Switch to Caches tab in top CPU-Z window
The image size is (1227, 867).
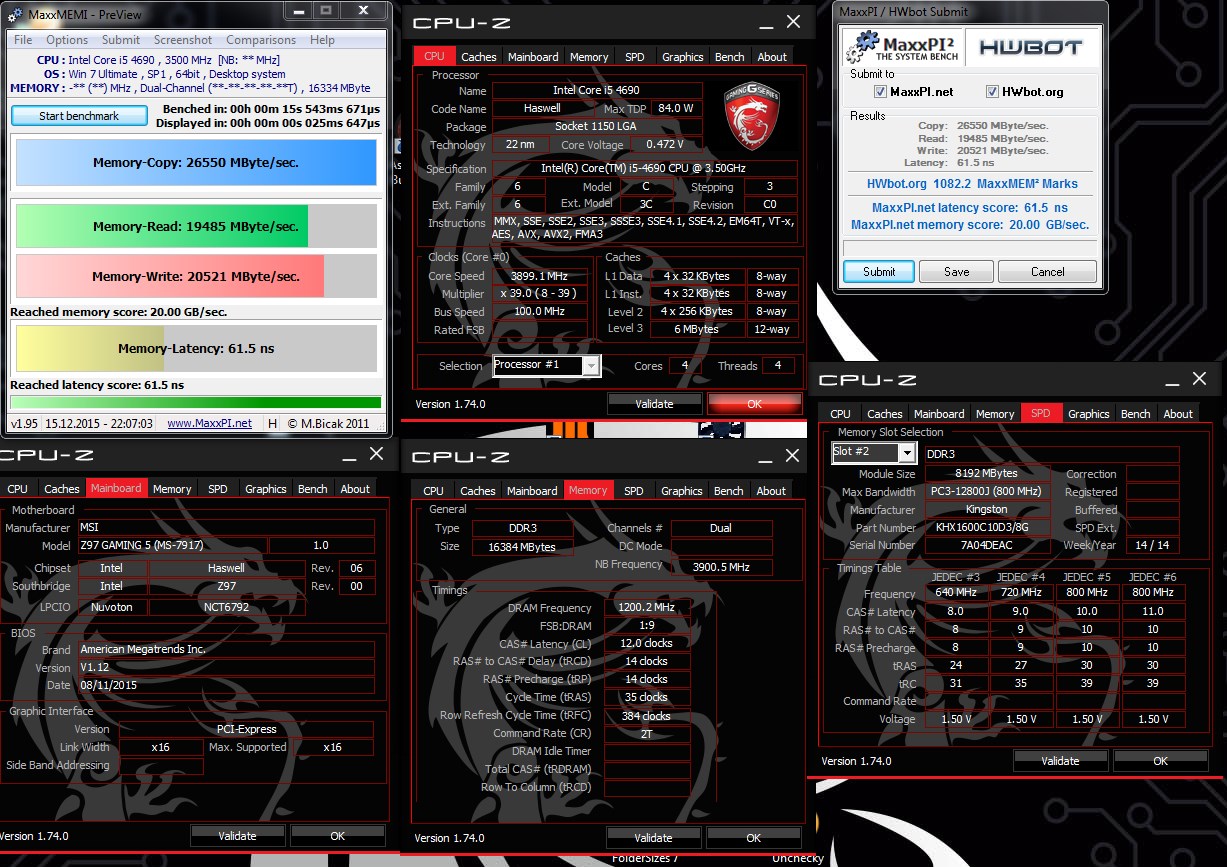click(x=479, y=57)
